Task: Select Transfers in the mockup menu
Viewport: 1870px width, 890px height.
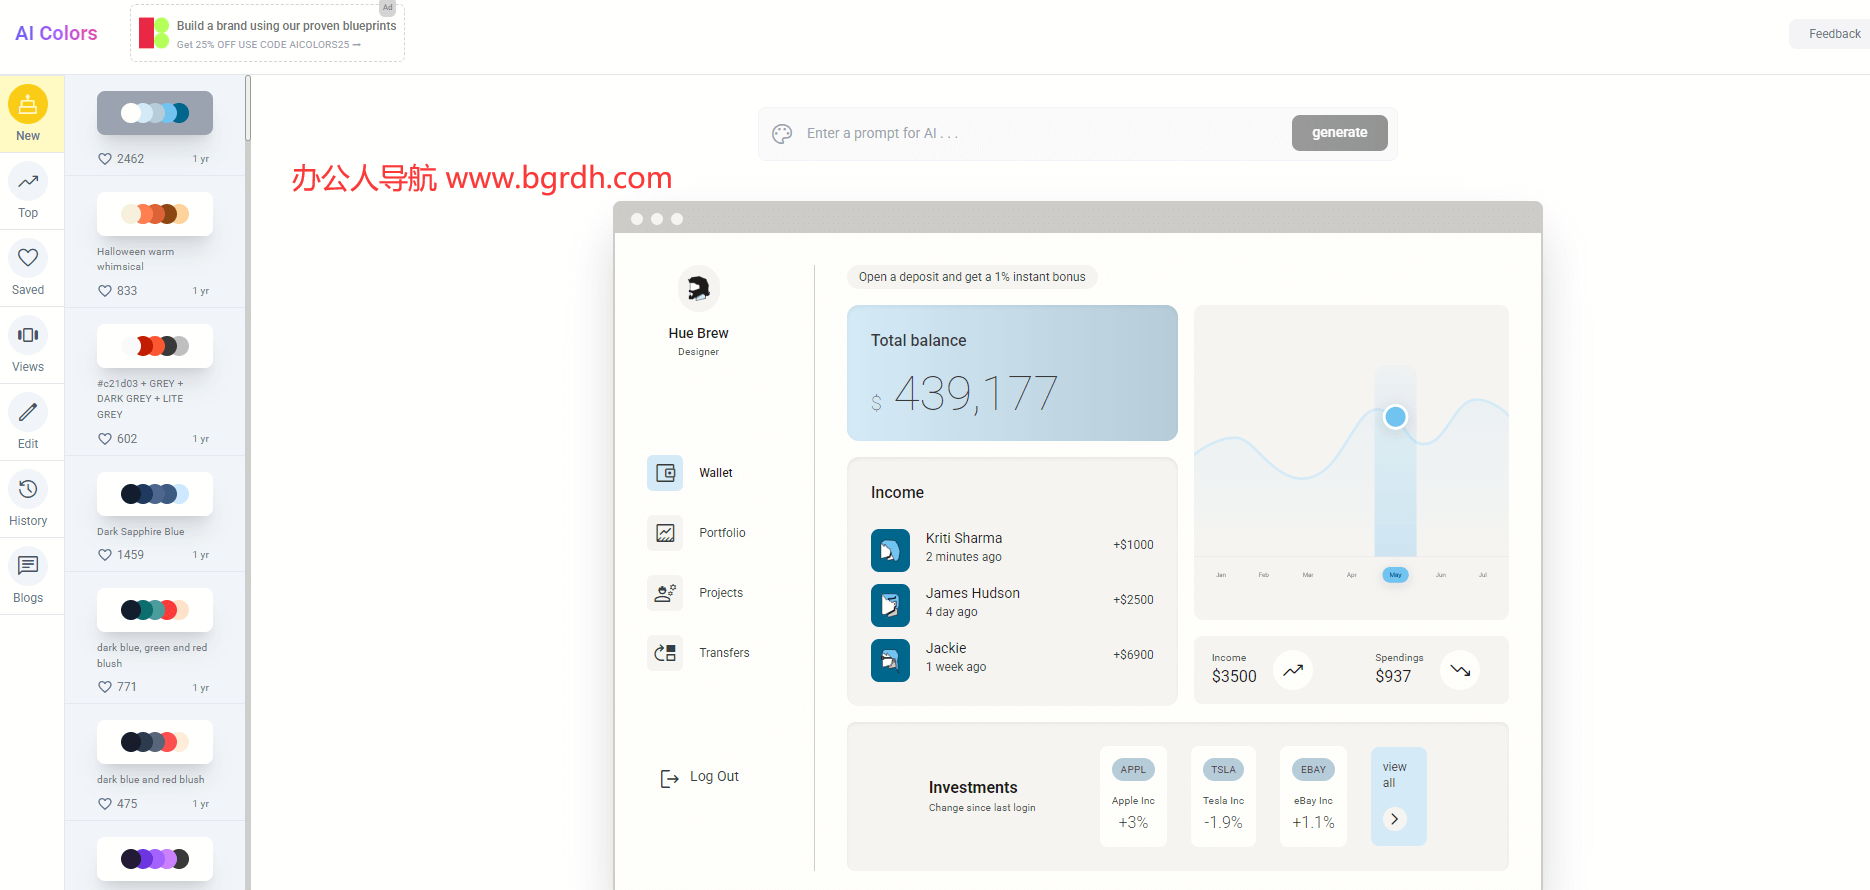Action: (724, 653)
